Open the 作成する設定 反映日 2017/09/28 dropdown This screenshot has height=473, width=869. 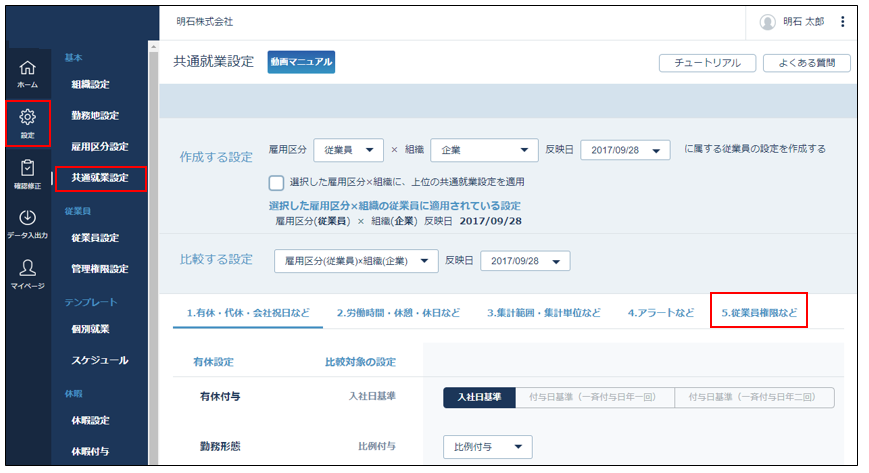pyautogui.click(x=625, y=150)
